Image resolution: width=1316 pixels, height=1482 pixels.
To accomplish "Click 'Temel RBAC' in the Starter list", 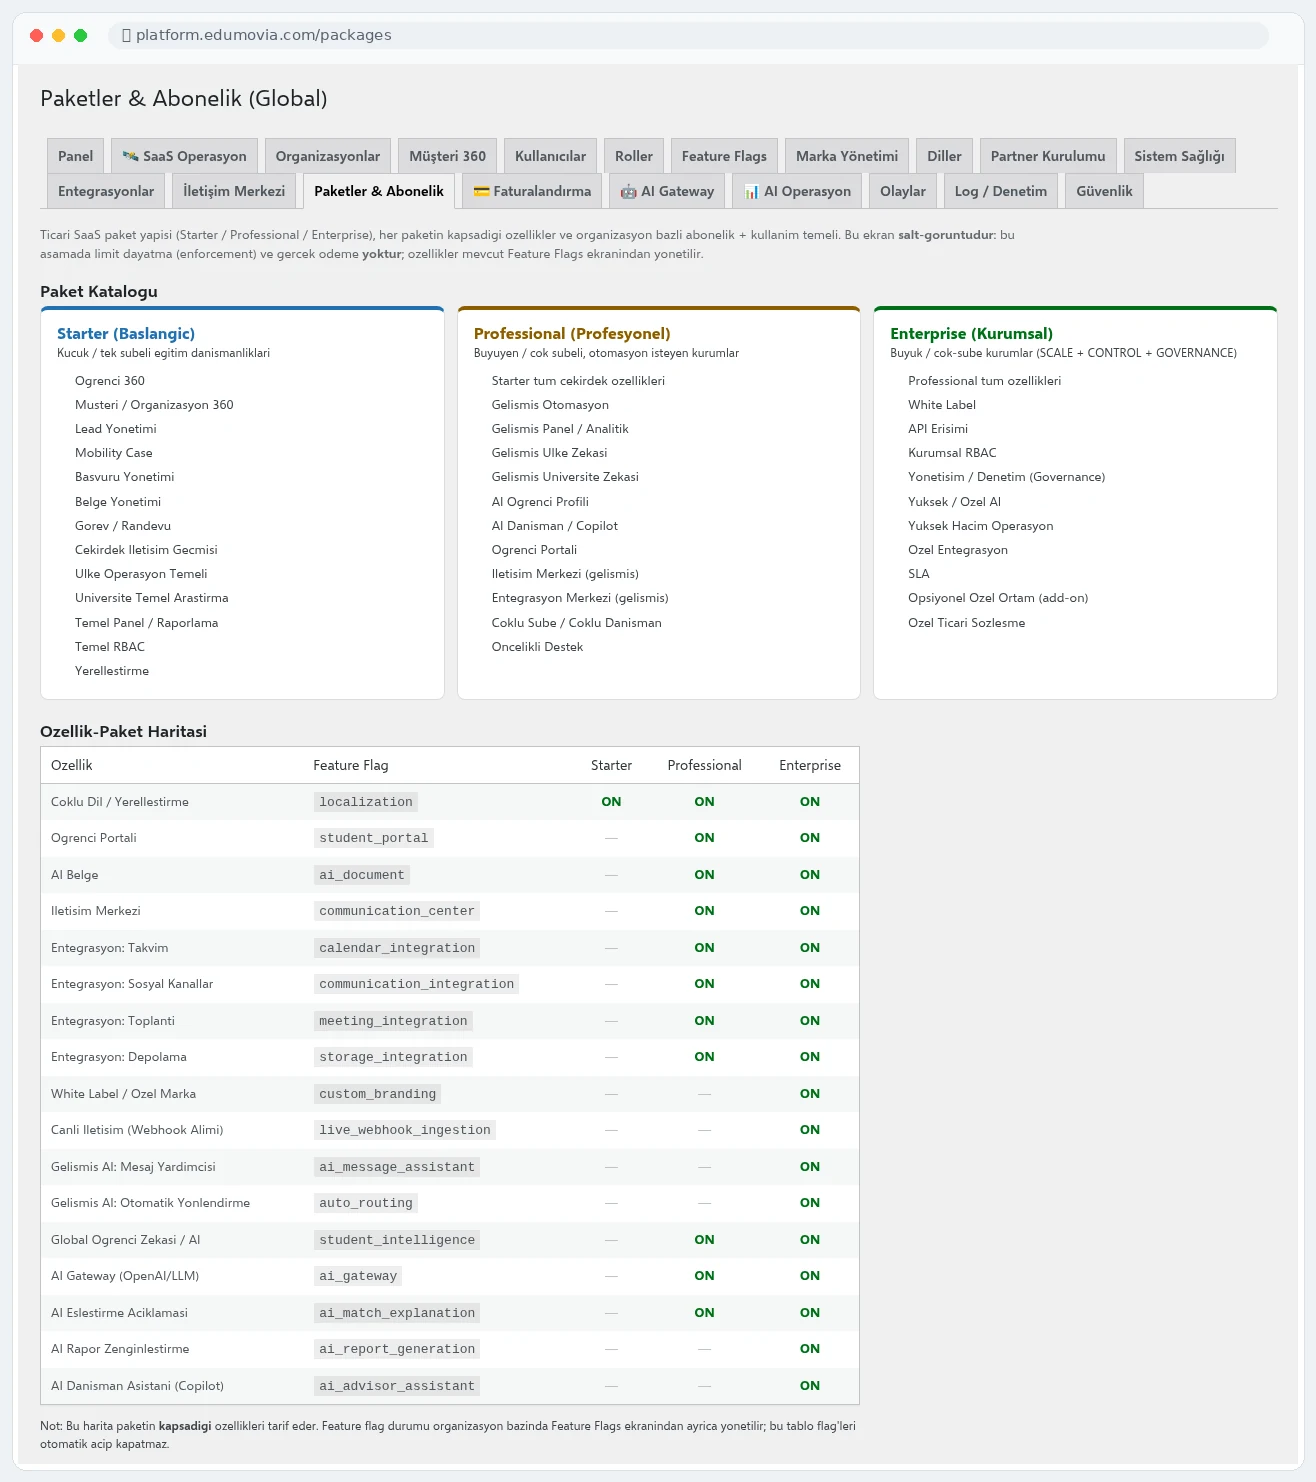I will click(x=110, y=647).
